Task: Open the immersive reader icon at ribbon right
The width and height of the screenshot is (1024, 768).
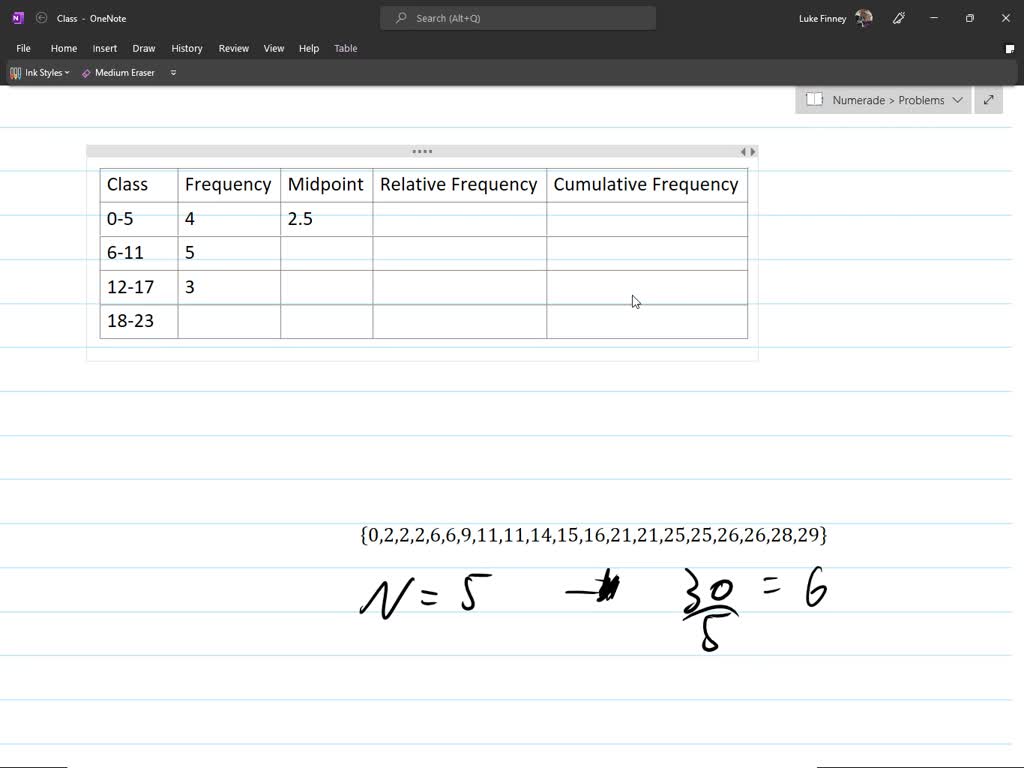Action: click(1008, 48)
